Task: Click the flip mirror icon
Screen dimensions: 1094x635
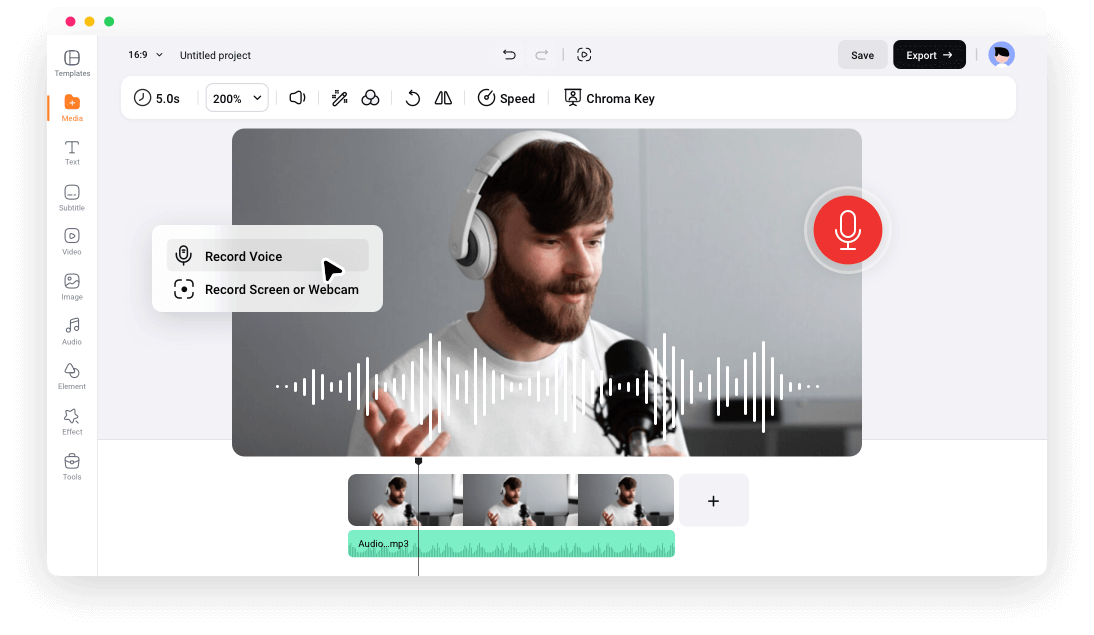Action: tap(443, 98)
